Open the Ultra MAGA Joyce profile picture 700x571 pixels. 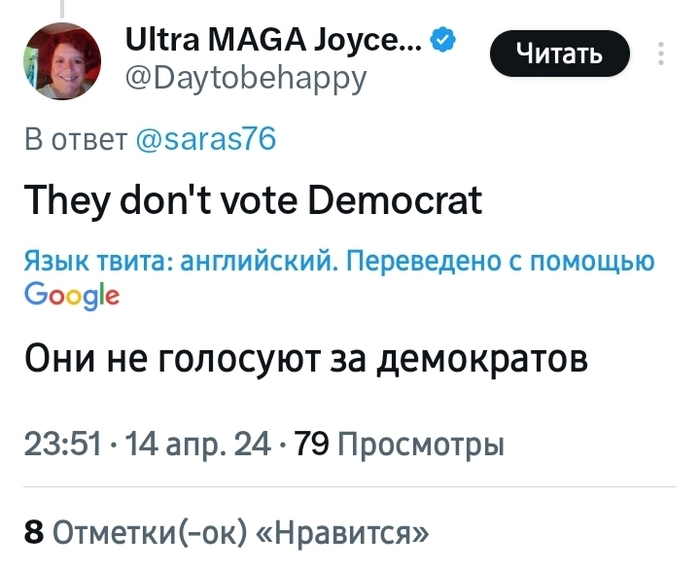tap(61, 61)
